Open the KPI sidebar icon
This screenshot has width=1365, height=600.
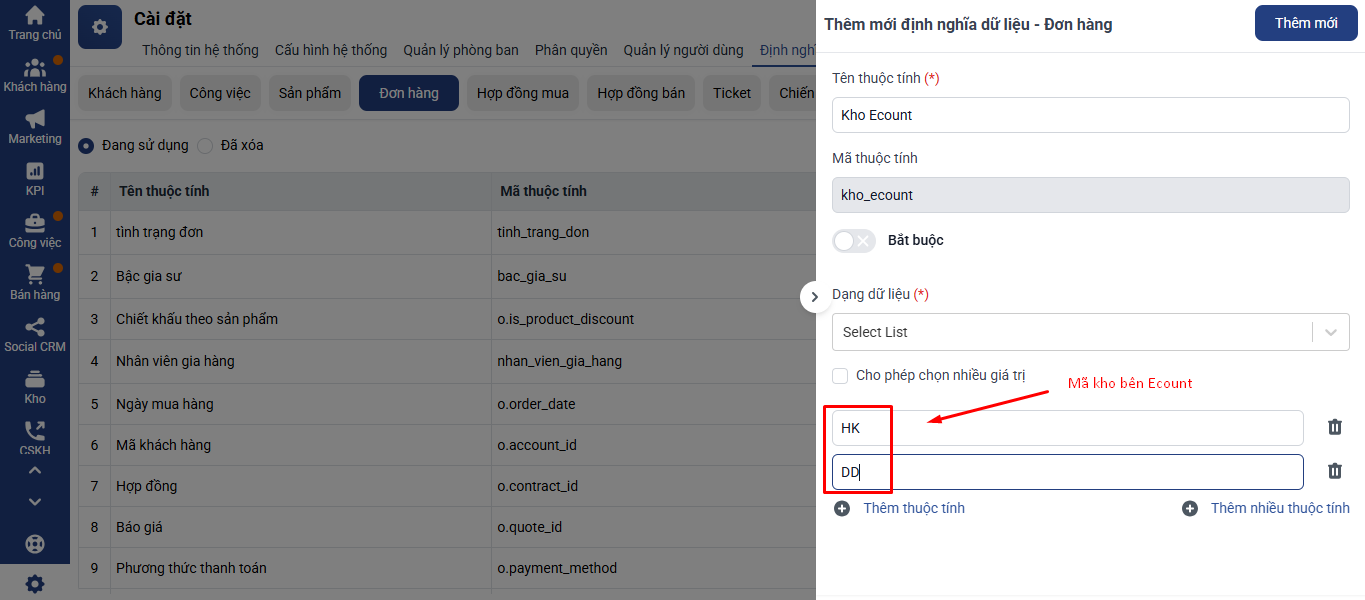click(x=35, y=172)
